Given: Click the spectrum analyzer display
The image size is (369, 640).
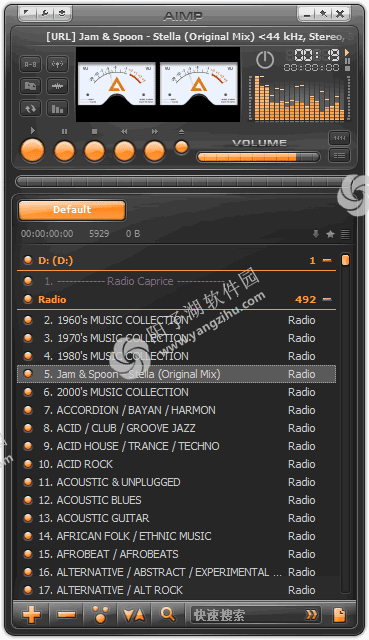Looking at the screenshot, I should click(x=299, y=98).
